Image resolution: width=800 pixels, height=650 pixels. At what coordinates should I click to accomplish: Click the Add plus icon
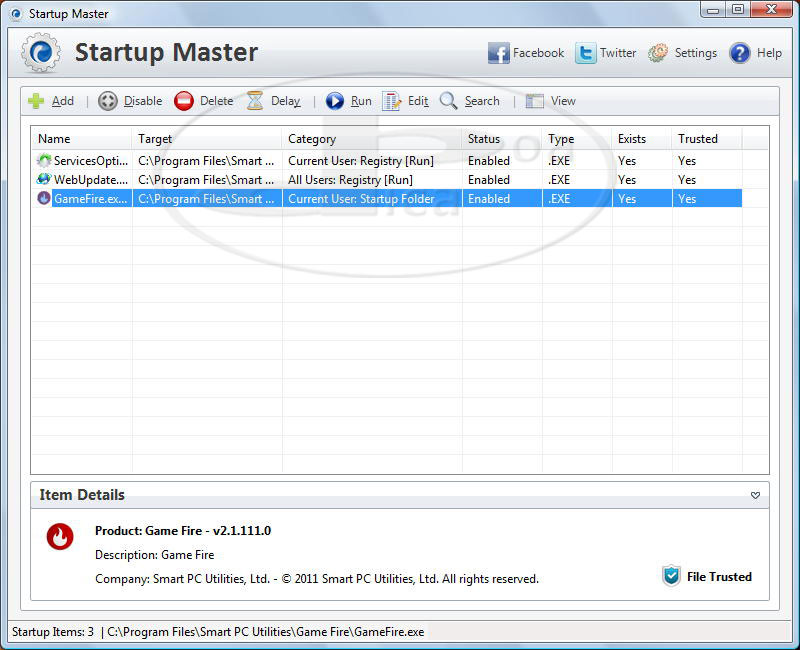(x=36, y=101)
